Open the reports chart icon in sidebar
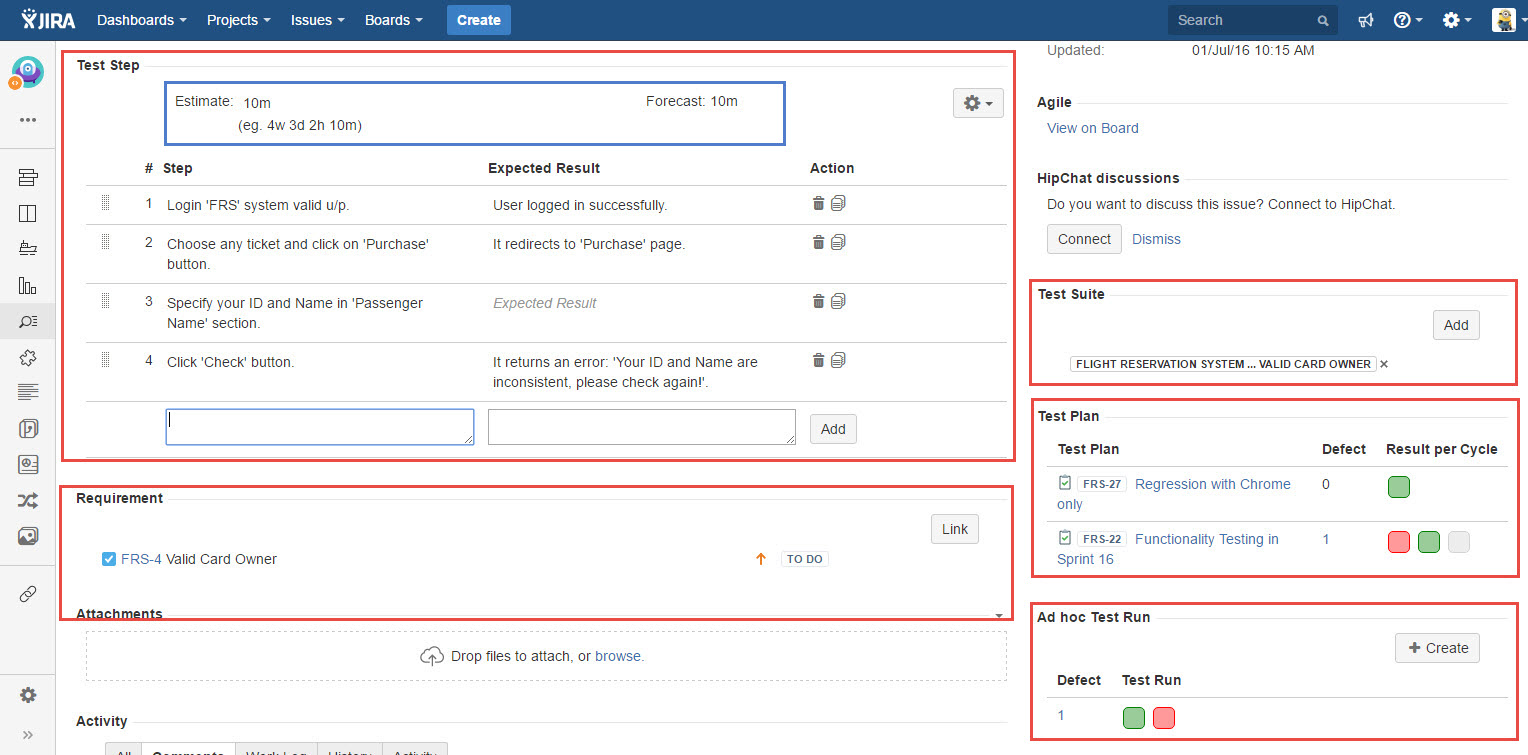Viewport: 1528px width, 755px height. coord(28,285)
